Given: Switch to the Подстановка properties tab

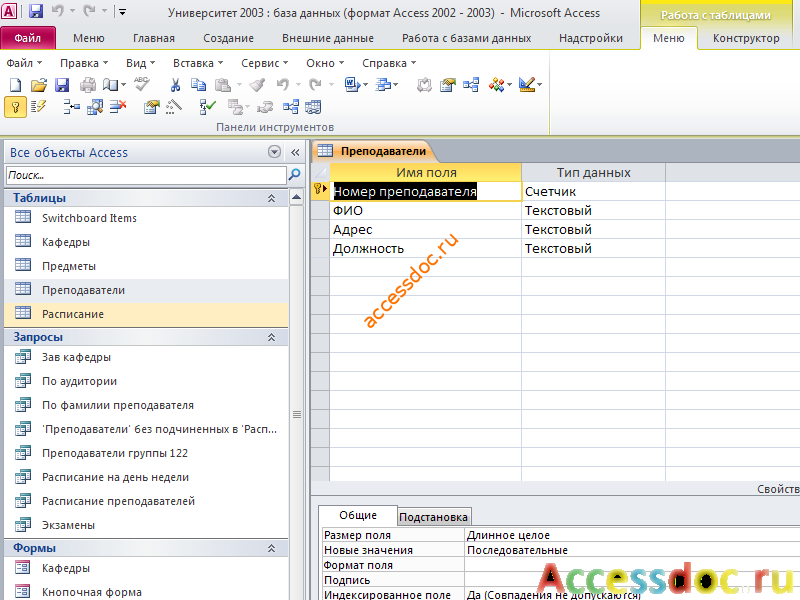Looking at the screenshot, I should click(x=433, y=517).
